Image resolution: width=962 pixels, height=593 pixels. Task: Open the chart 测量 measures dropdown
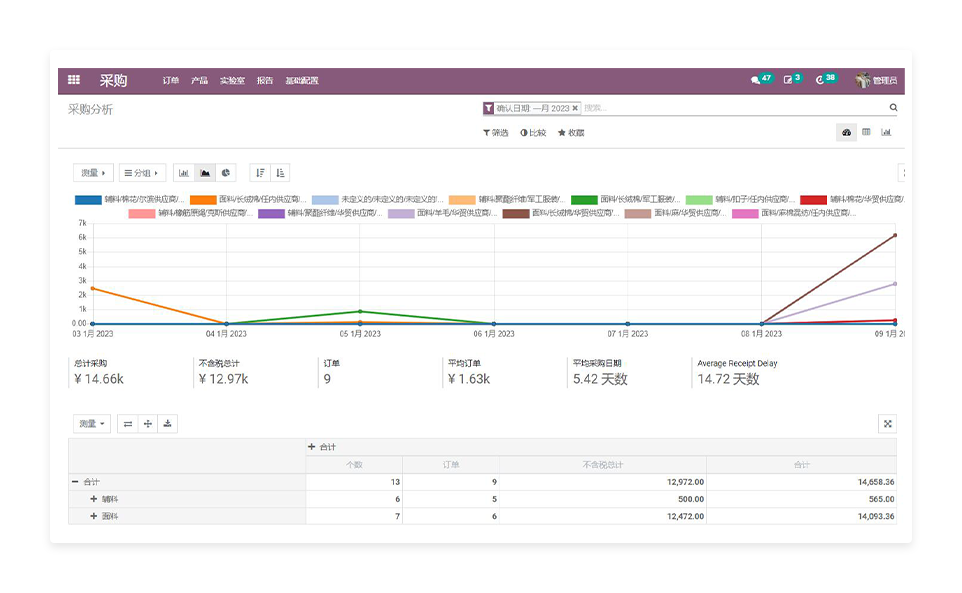[x=93, y=173]
